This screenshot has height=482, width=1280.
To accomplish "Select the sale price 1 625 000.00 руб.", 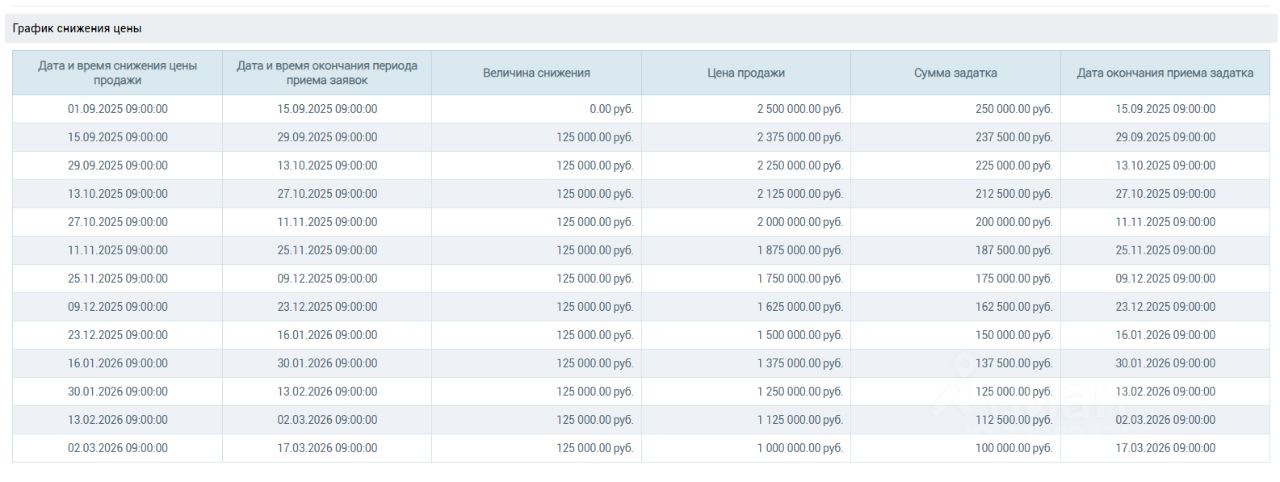I will 800,306.
